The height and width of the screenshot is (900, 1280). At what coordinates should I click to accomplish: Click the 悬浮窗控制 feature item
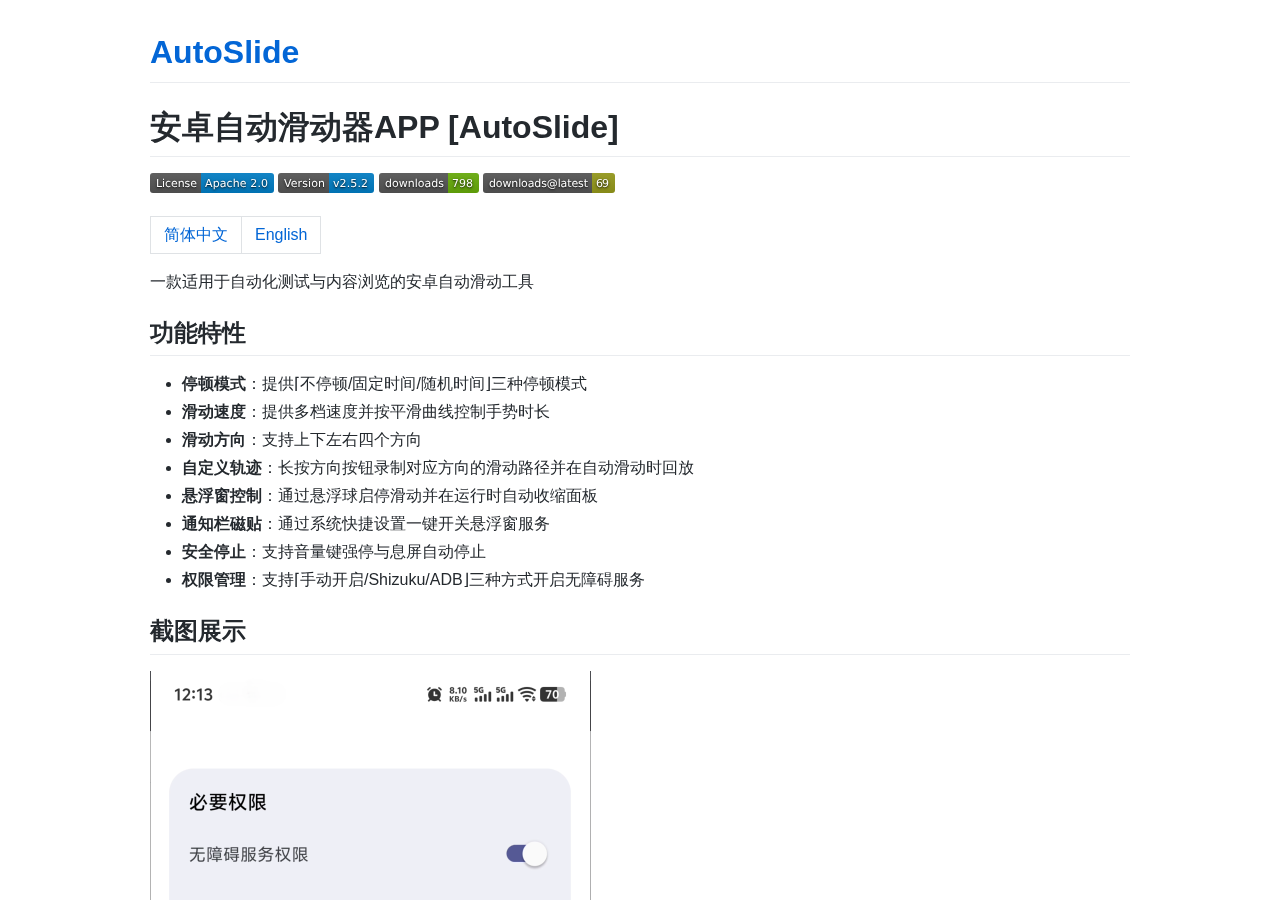[x=390, y=496]
